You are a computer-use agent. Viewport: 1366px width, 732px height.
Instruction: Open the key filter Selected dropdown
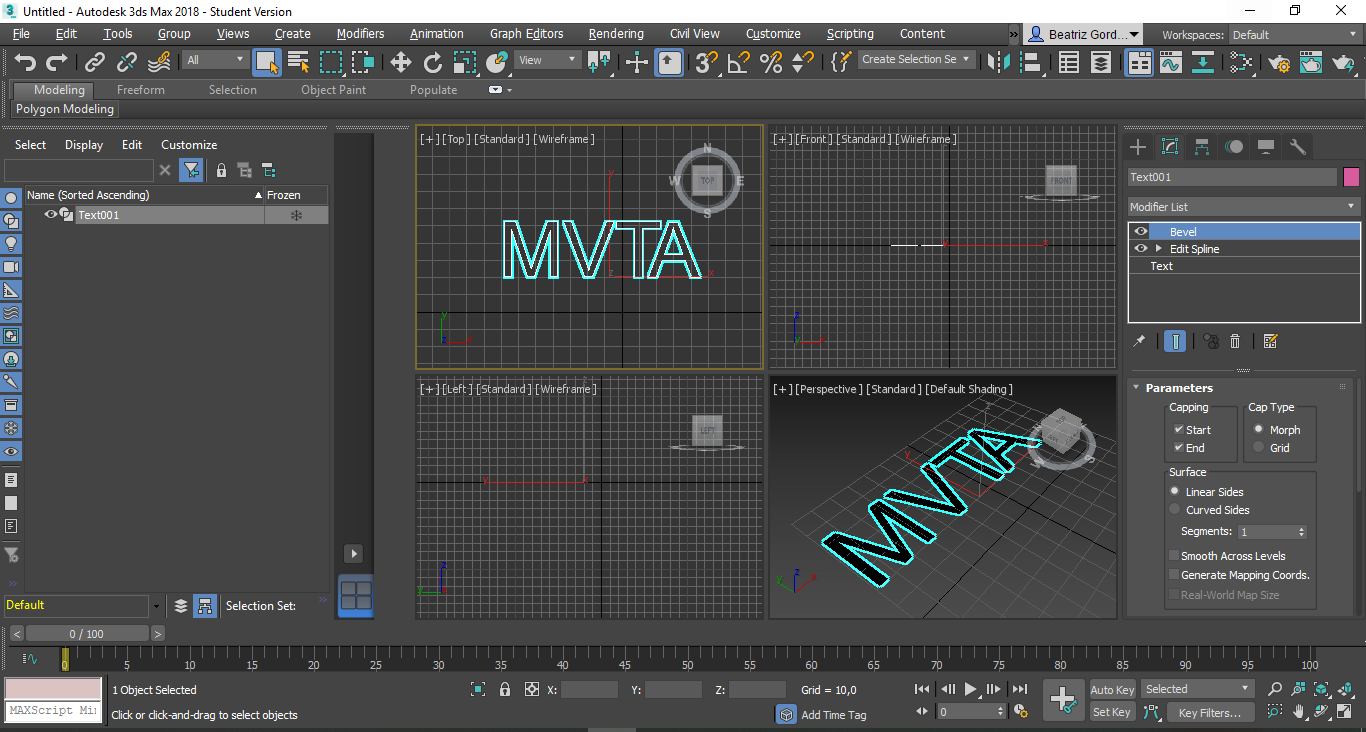point(1198,689)
